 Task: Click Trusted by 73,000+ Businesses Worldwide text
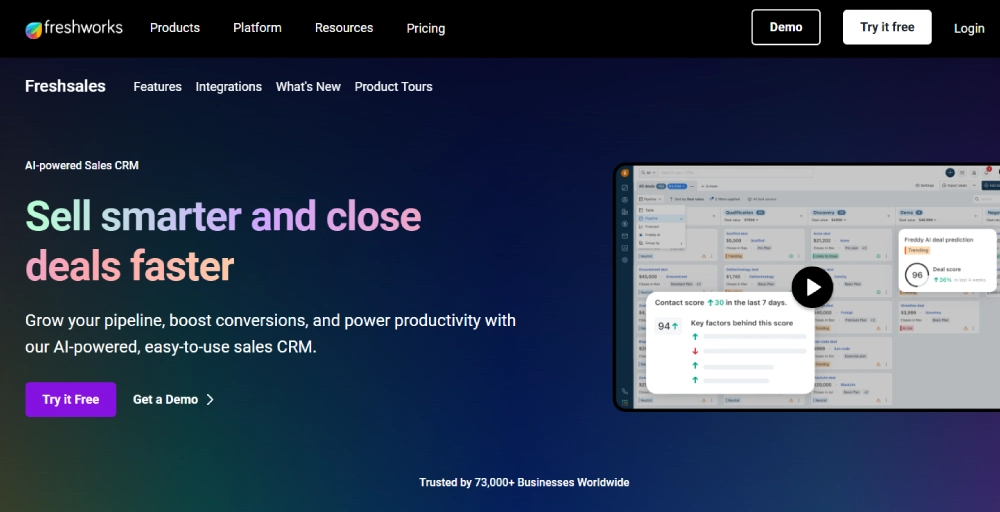[x=524, y=483]
